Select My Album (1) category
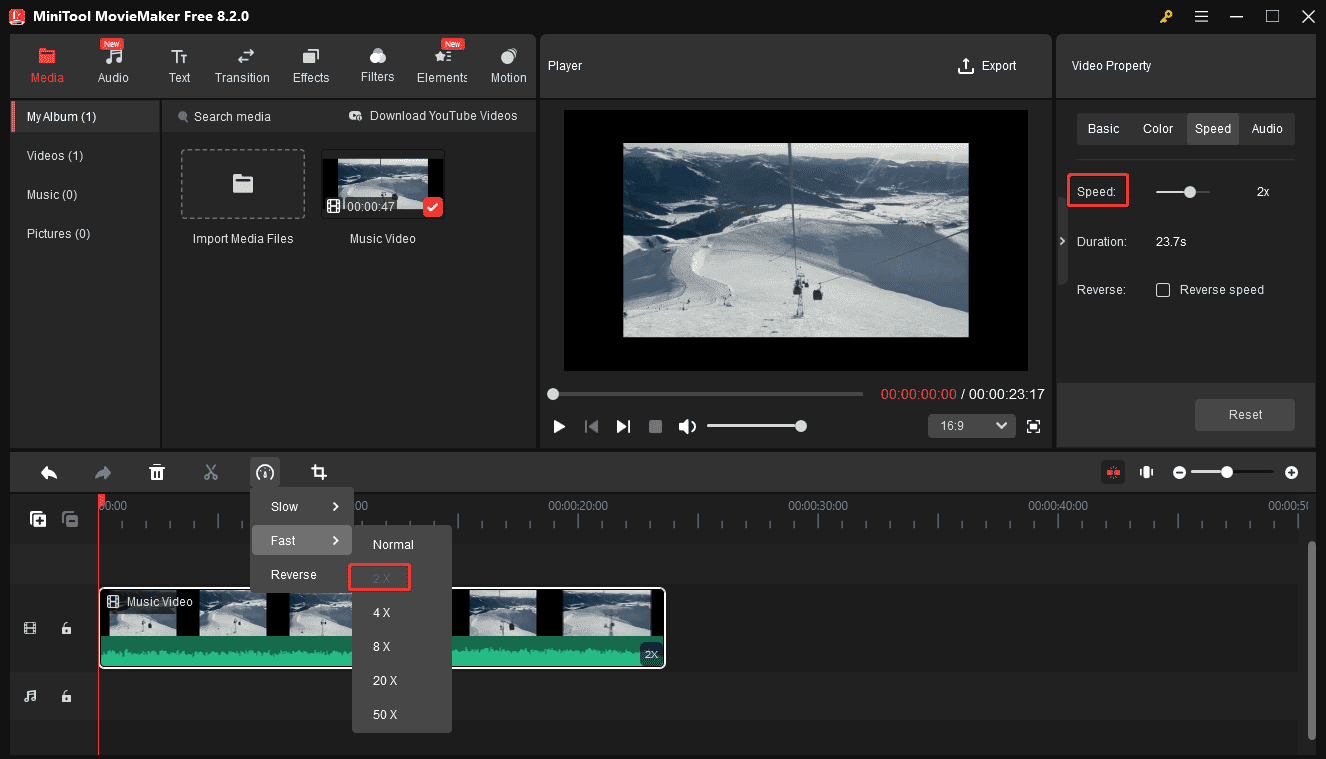 tap(85, 117)
